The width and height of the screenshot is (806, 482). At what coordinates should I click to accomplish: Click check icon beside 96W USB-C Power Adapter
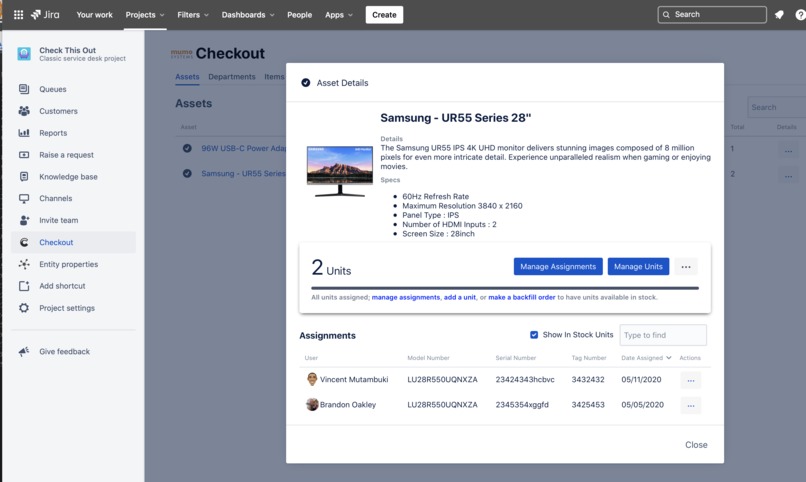coord(187,148)
